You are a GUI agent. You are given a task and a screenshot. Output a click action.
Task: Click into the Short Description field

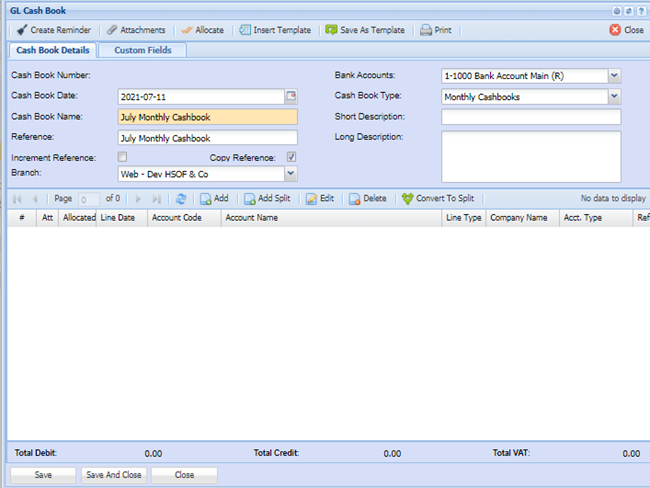530,117
